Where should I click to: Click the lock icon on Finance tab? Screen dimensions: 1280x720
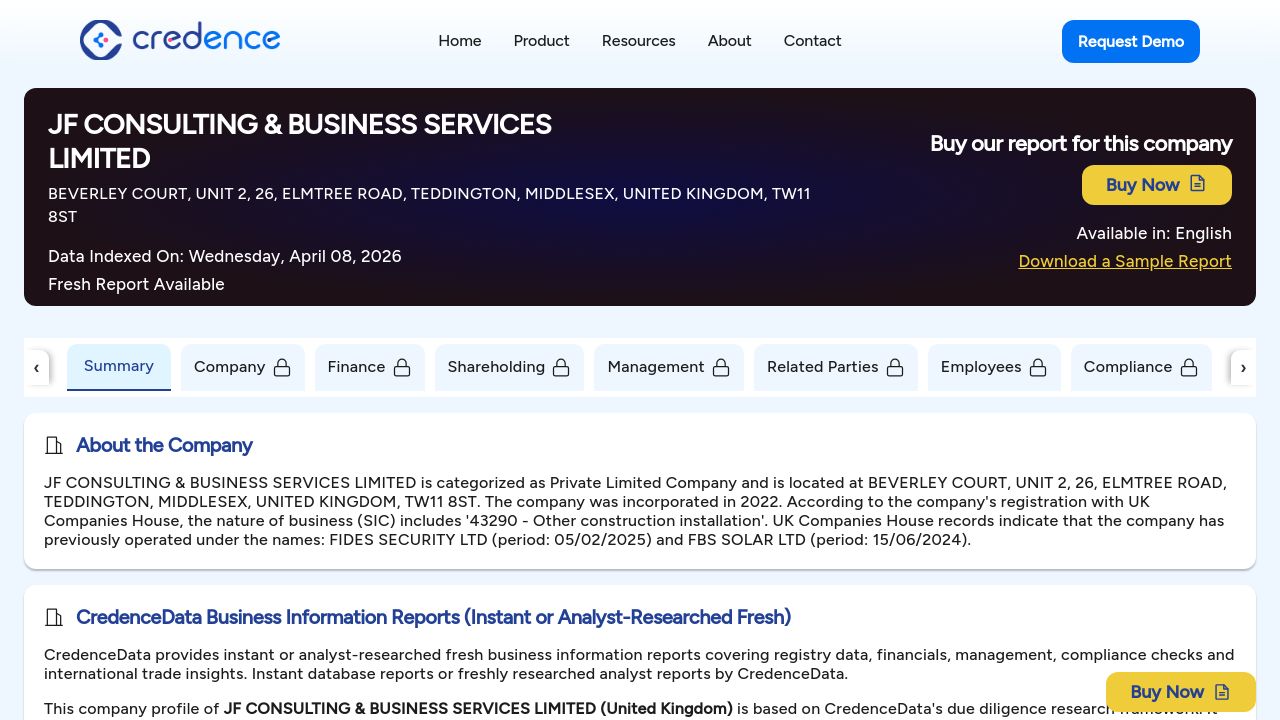click(402, 367)
